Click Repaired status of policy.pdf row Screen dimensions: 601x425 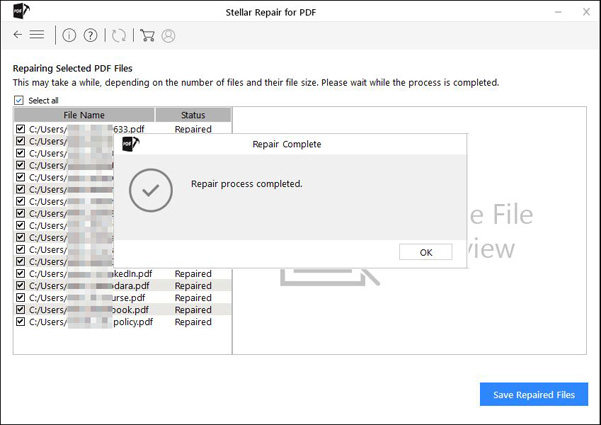point(193,322)
